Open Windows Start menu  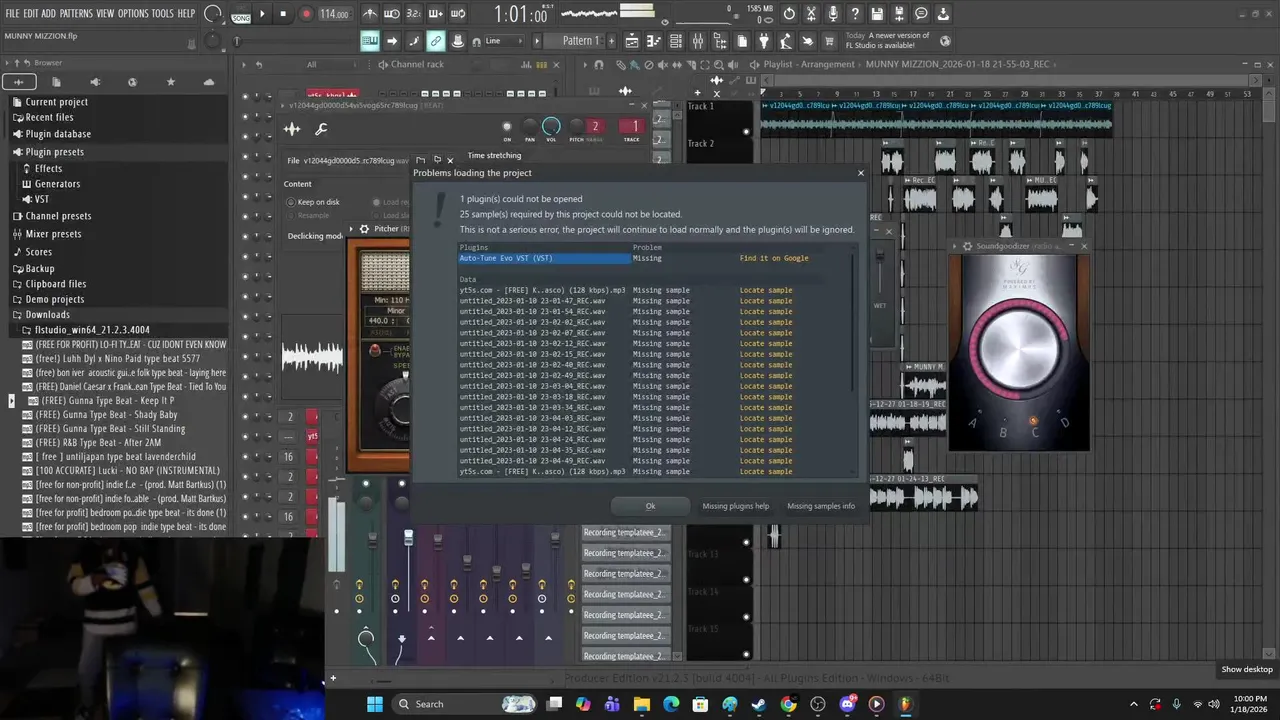375,704
